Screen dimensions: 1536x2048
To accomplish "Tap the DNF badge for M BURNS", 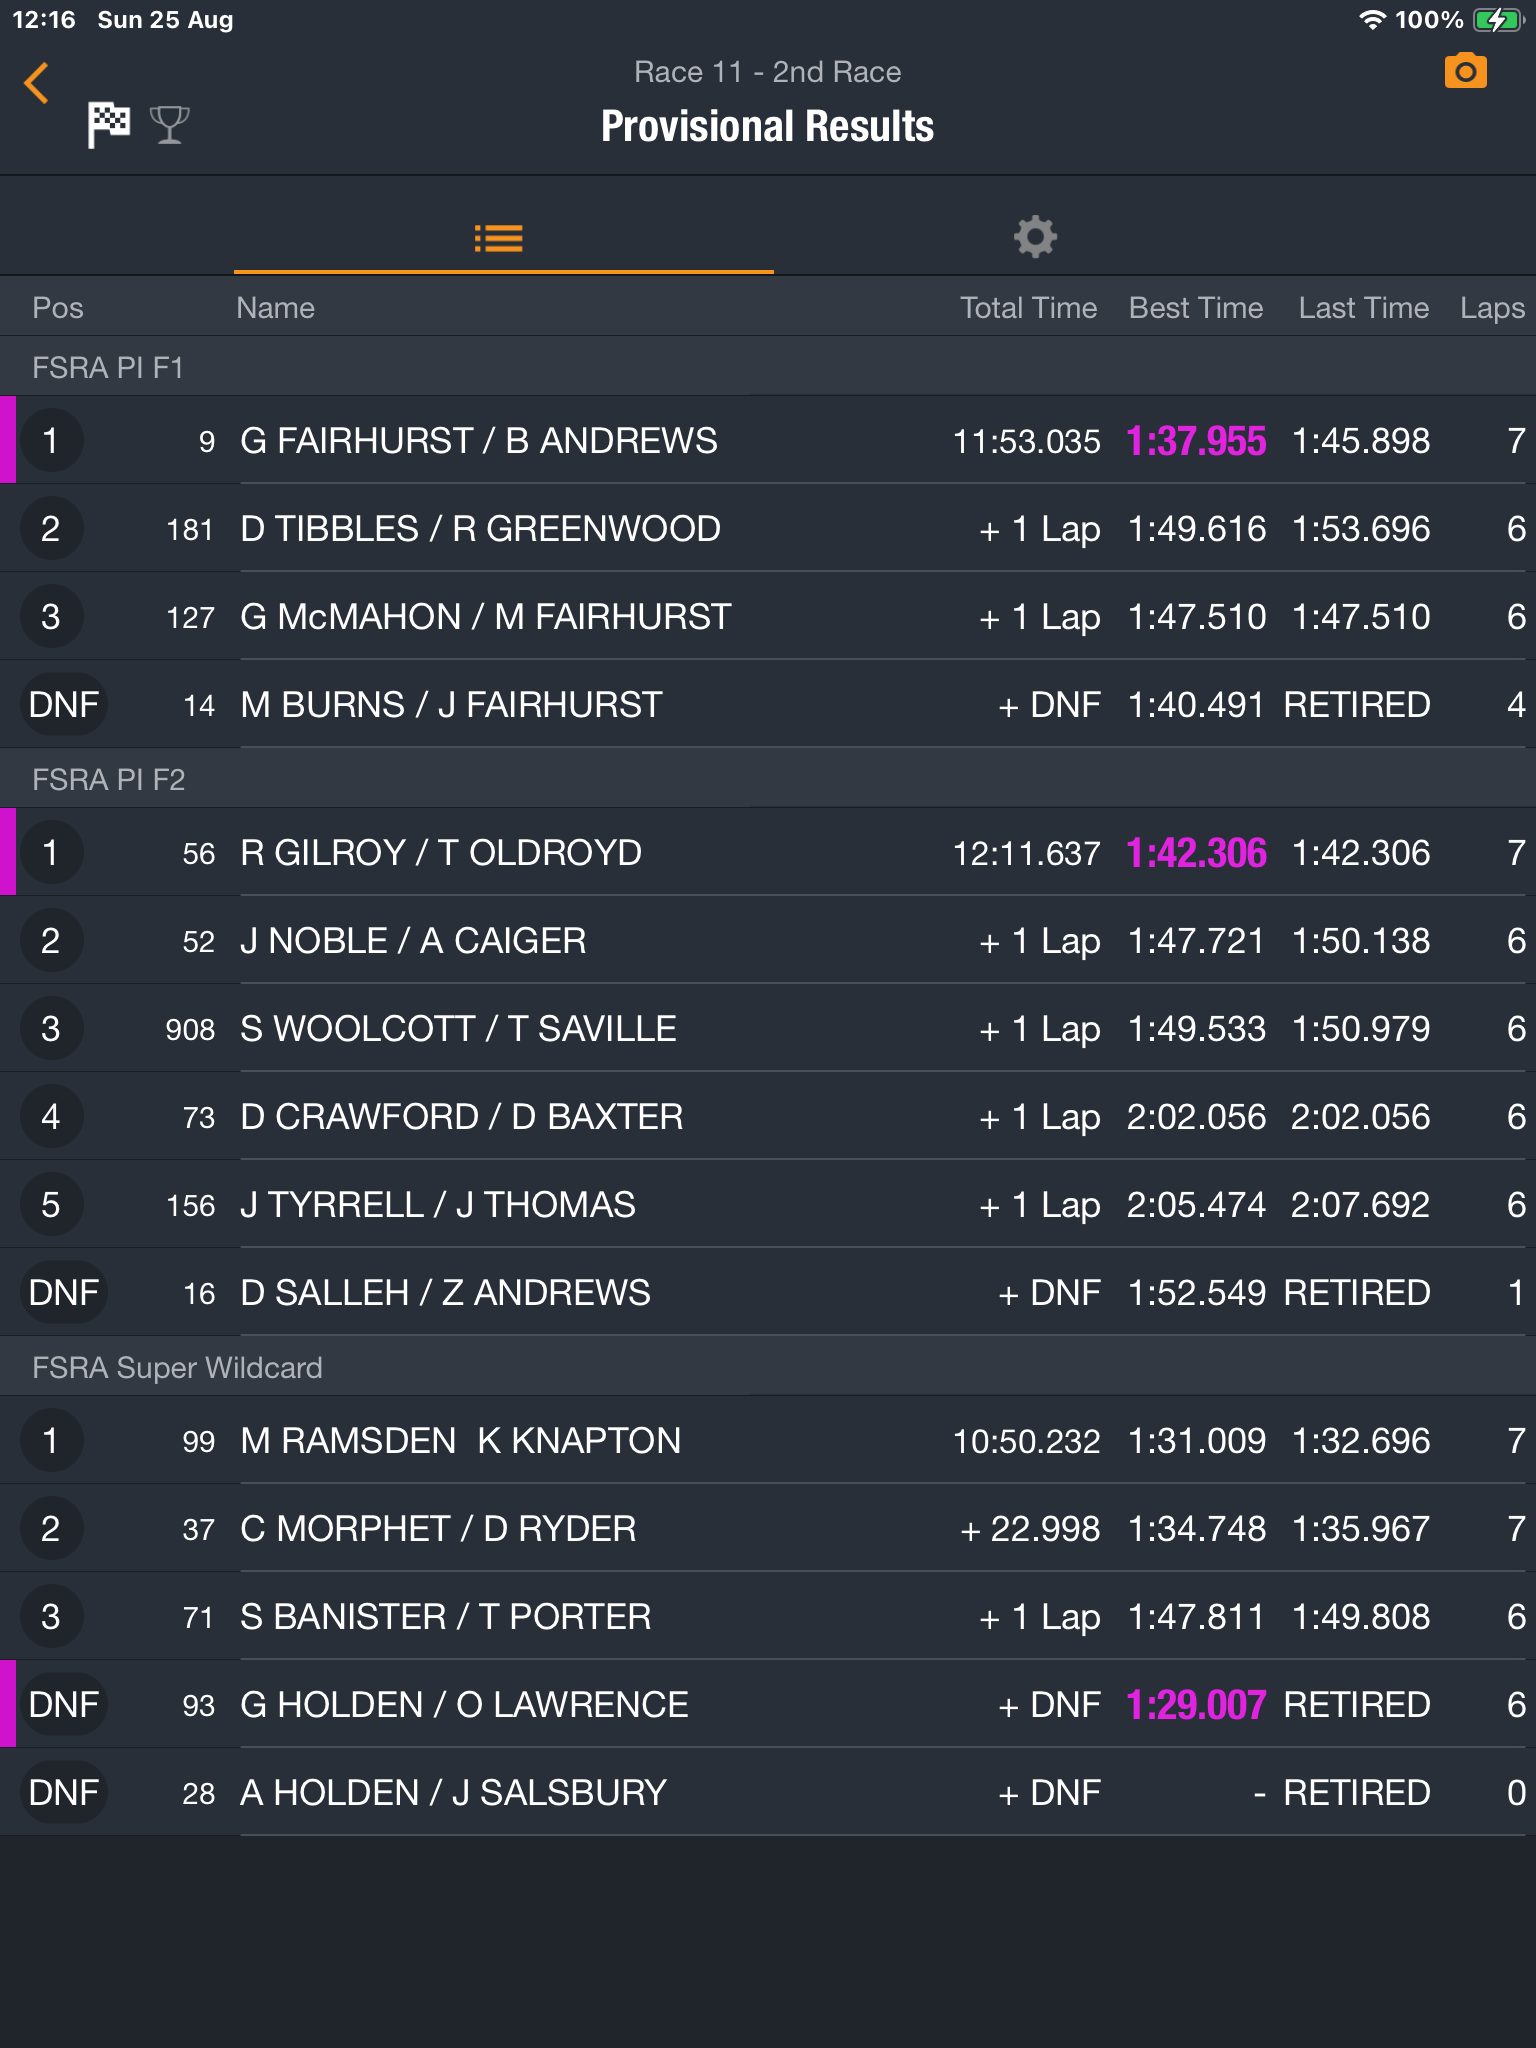I will click(64, 704).
